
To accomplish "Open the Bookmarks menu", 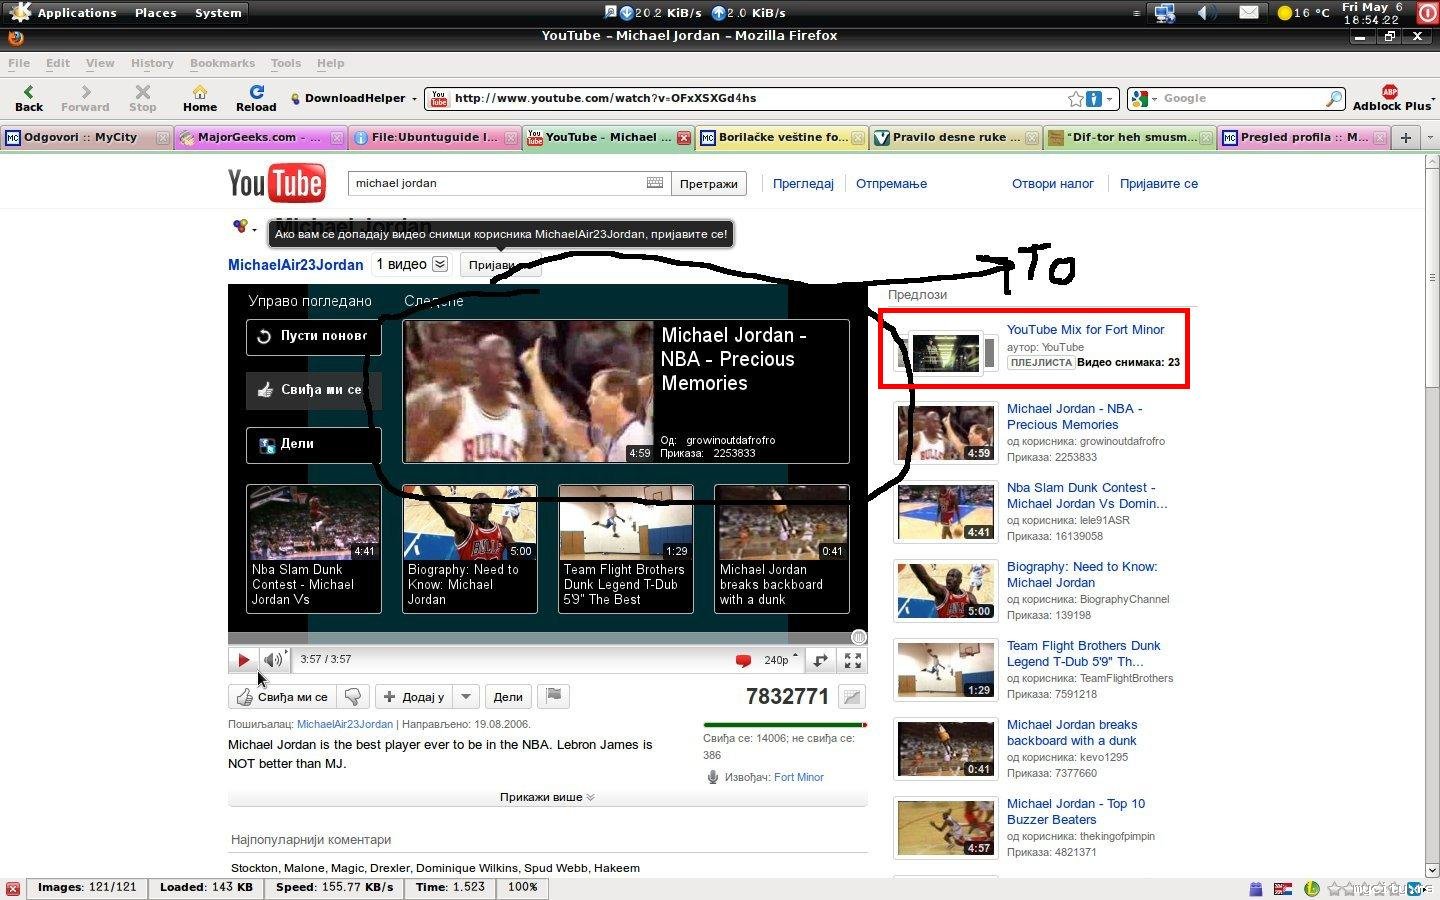I will [x=222, y=63].
